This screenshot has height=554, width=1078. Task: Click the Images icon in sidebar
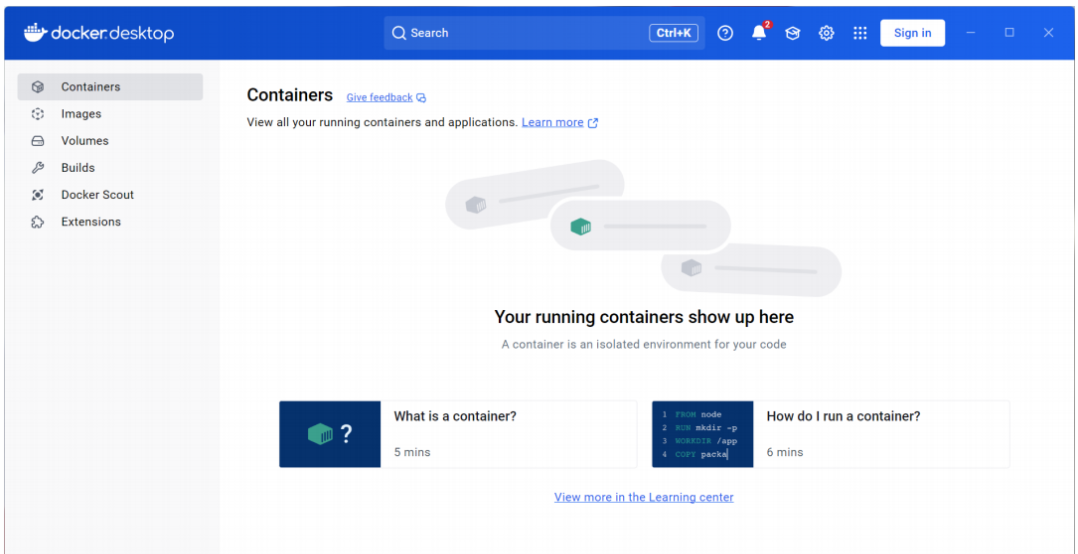[x=38, y=114]
